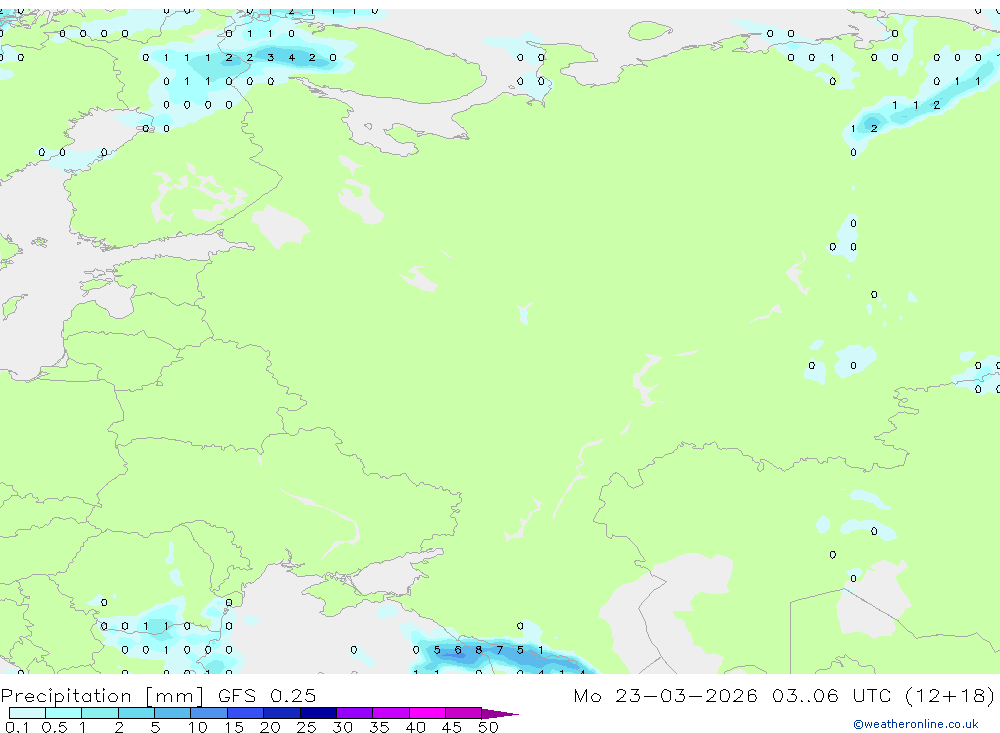The height and width of the screenshot is (733, 1000).
Task: Select the 1–2 mm legend color swatch
Action: [100, 713]
